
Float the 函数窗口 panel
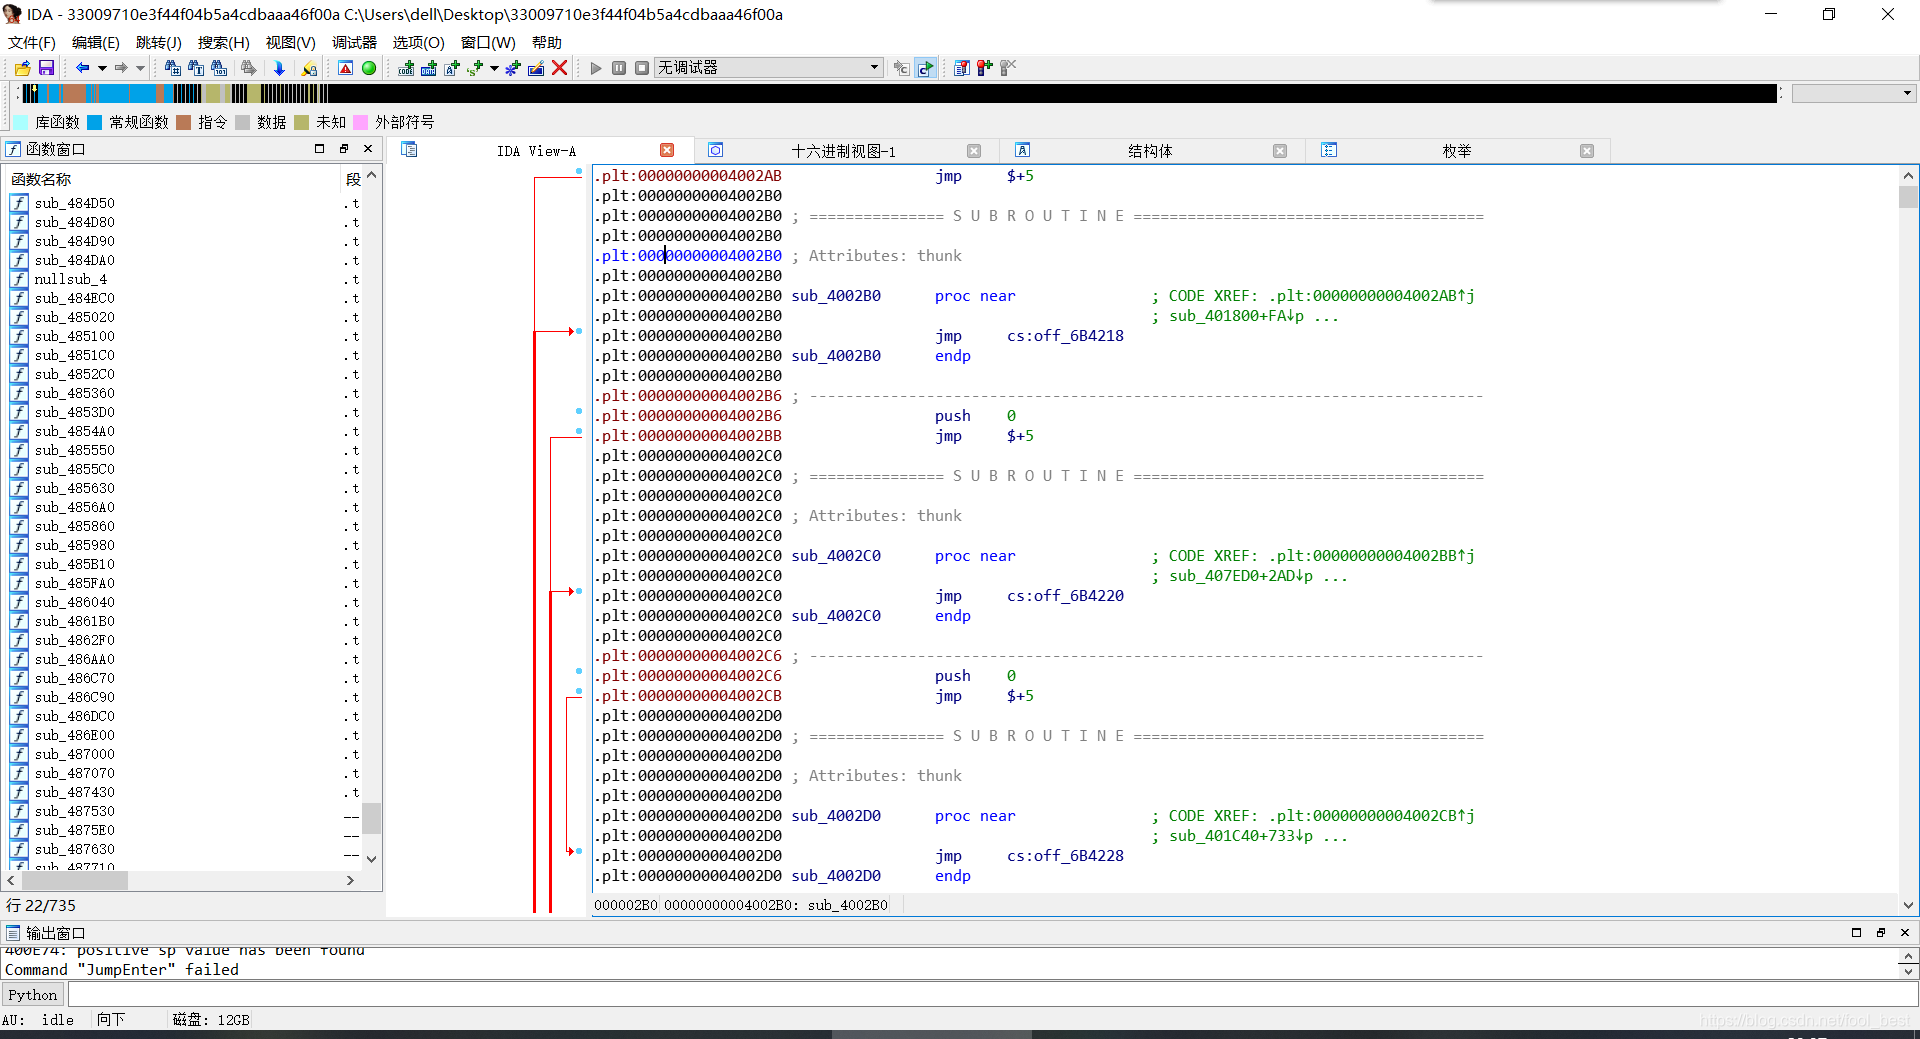[344, 148]
